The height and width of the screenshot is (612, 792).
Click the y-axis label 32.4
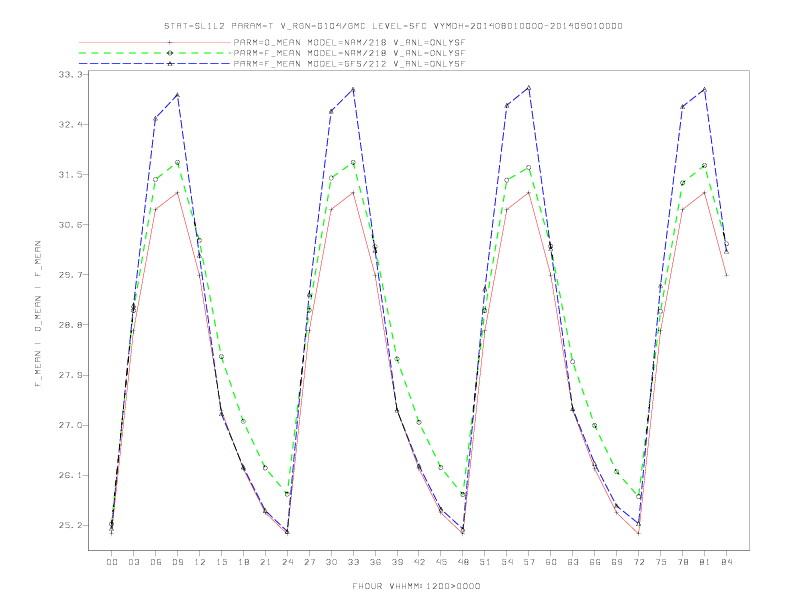point(70,124)
